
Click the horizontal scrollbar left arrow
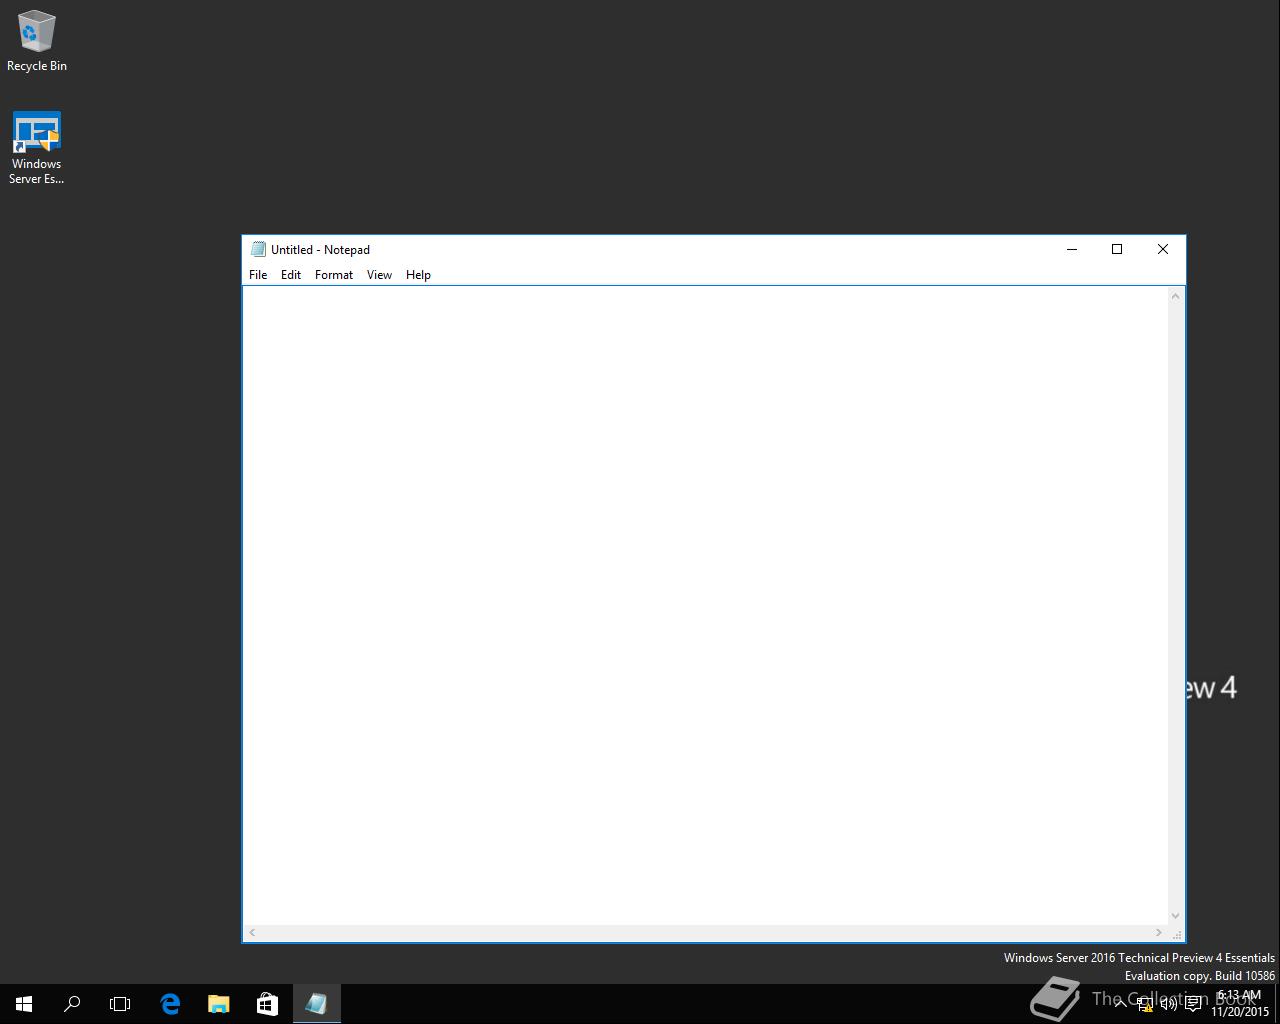[252, 932]
